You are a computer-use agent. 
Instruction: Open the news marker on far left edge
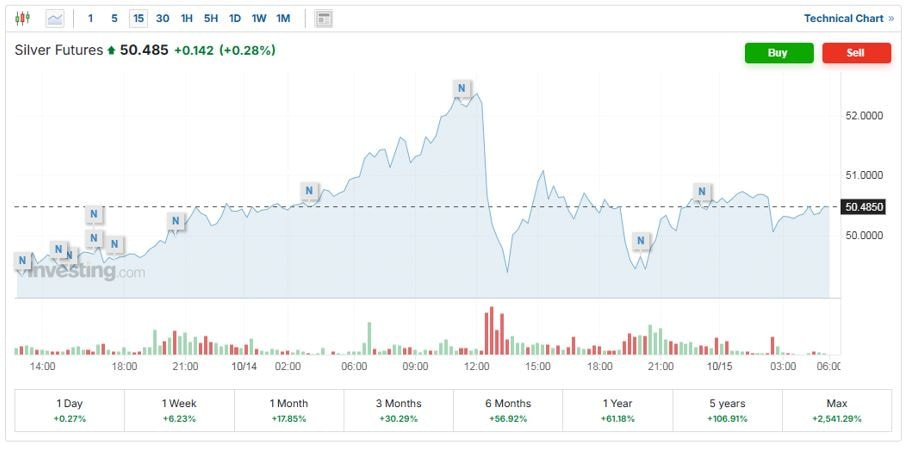(x=22, y=261)
